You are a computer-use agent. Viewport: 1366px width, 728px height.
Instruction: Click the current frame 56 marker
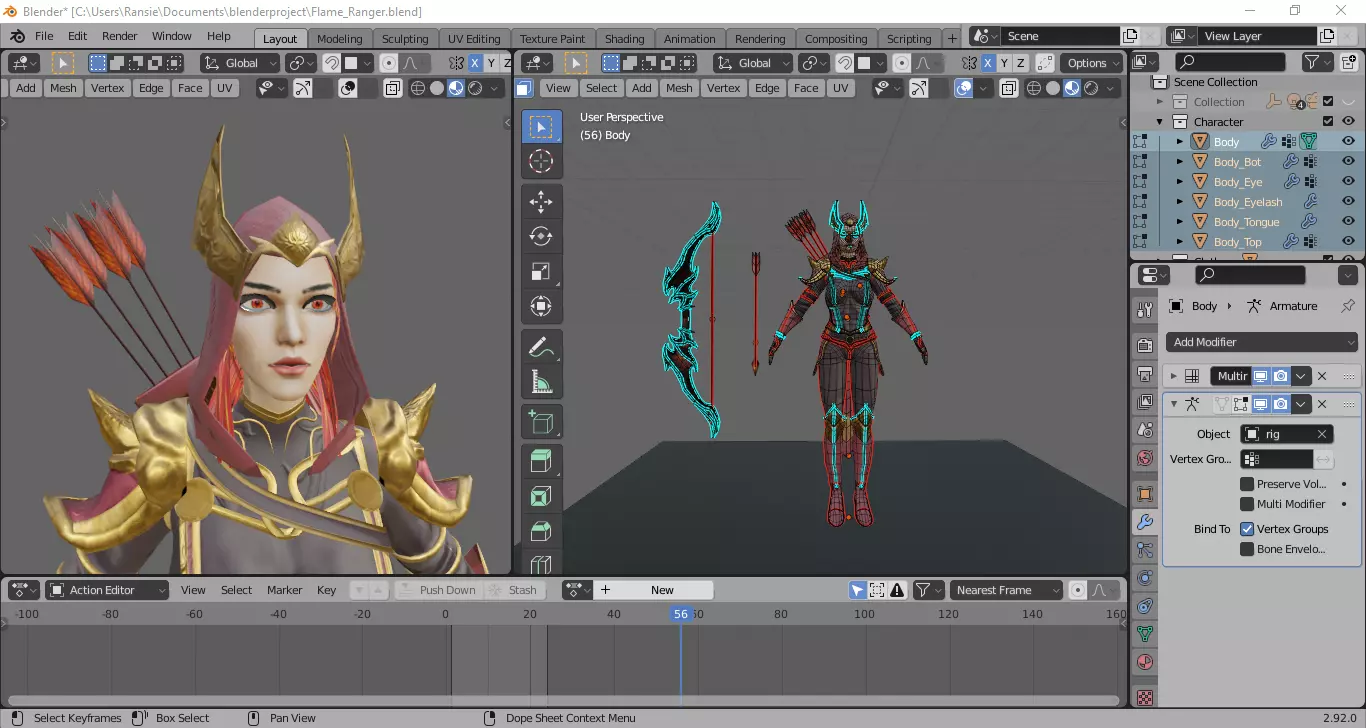681,614
